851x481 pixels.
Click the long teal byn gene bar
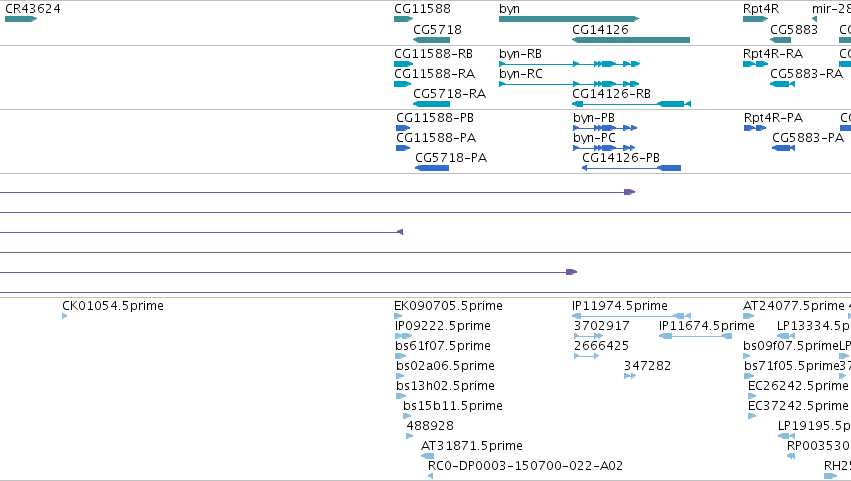click(569, 19)
